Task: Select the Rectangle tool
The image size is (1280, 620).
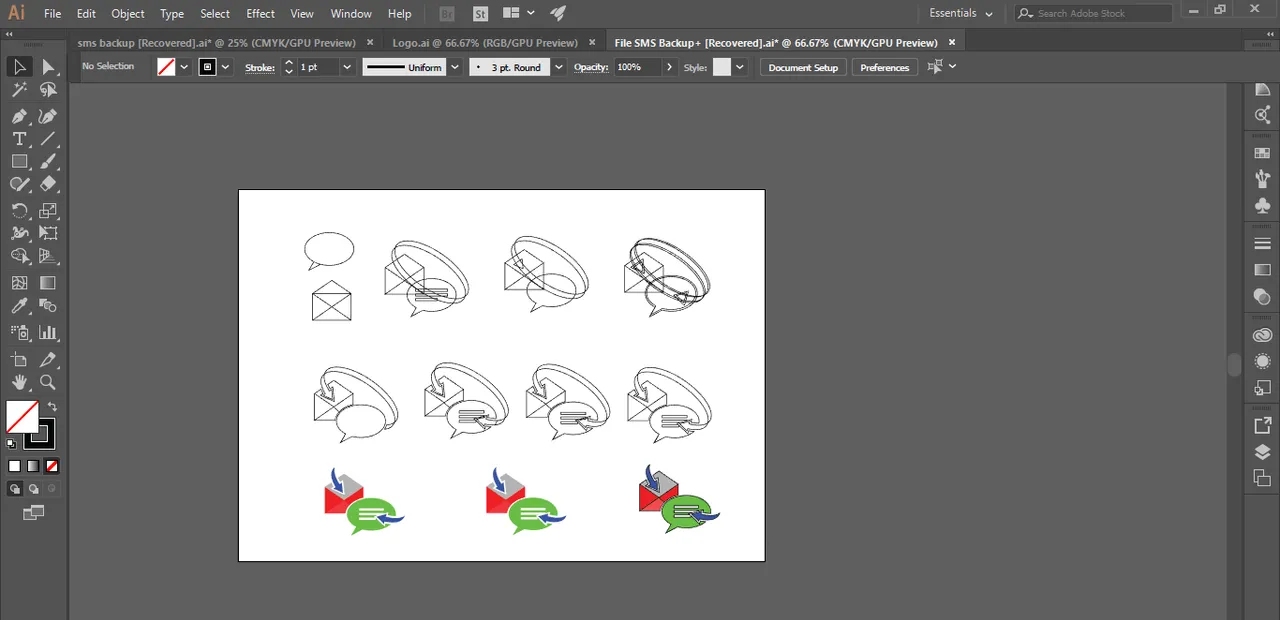Action: (x=19, y=162)
